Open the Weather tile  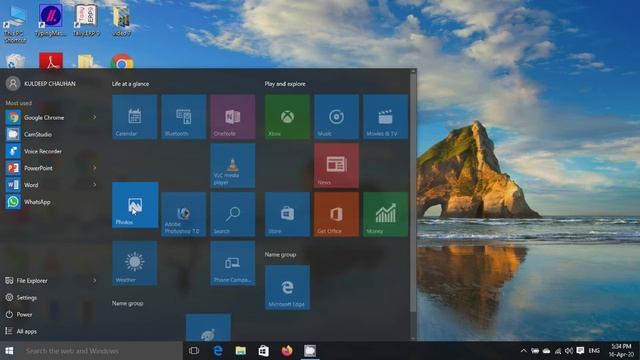(x=135, y=263)
